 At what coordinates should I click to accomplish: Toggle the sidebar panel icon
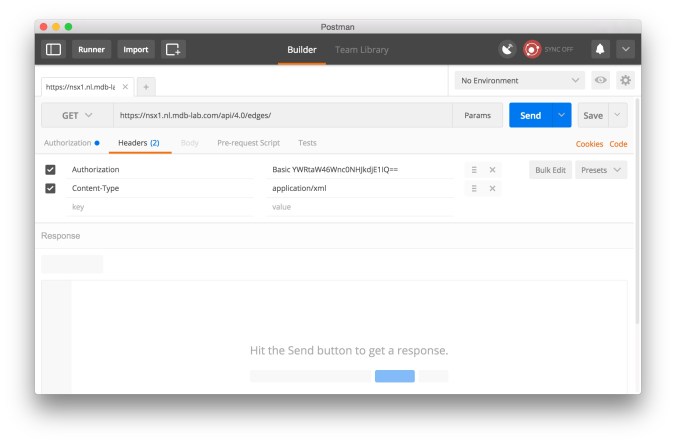tap(54, 49)
